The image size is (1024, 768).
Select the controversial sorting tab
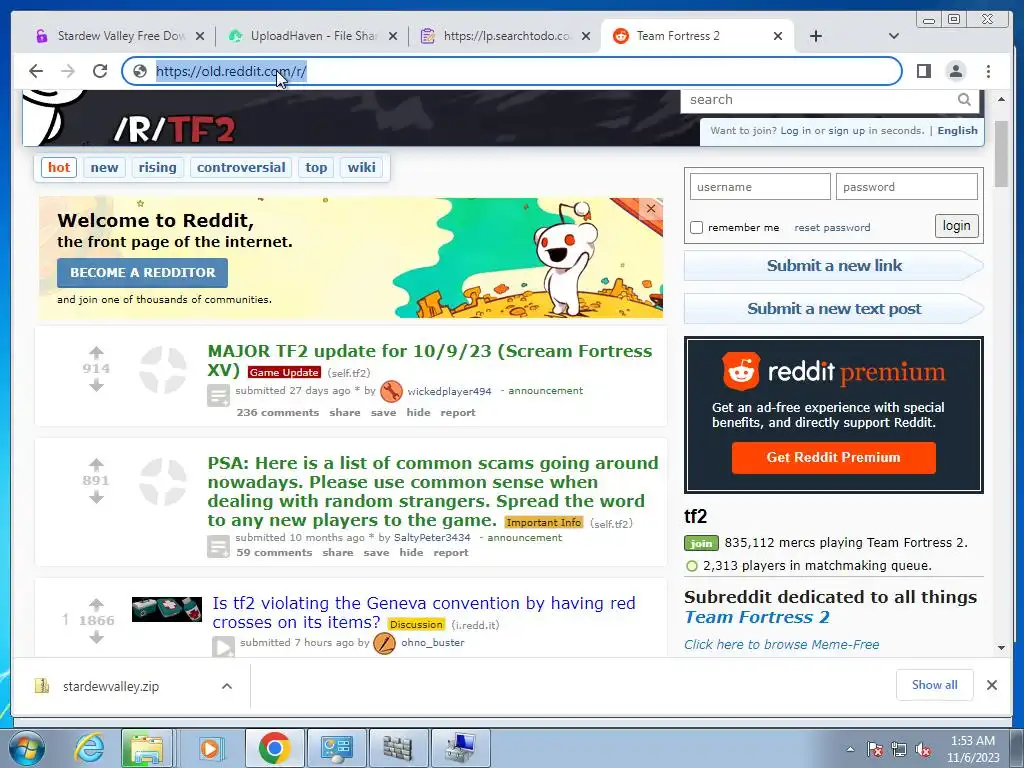241,167
